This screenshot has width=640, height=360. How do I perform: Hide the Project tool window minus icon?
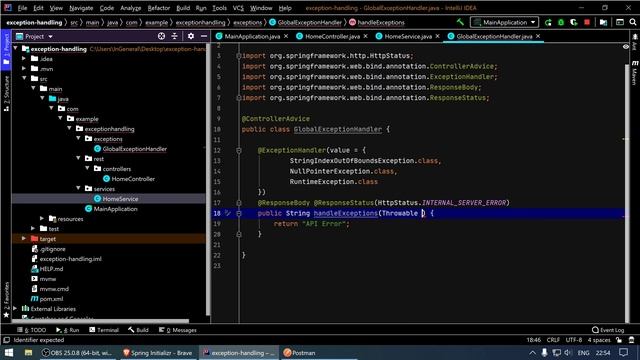pos(204,36)
